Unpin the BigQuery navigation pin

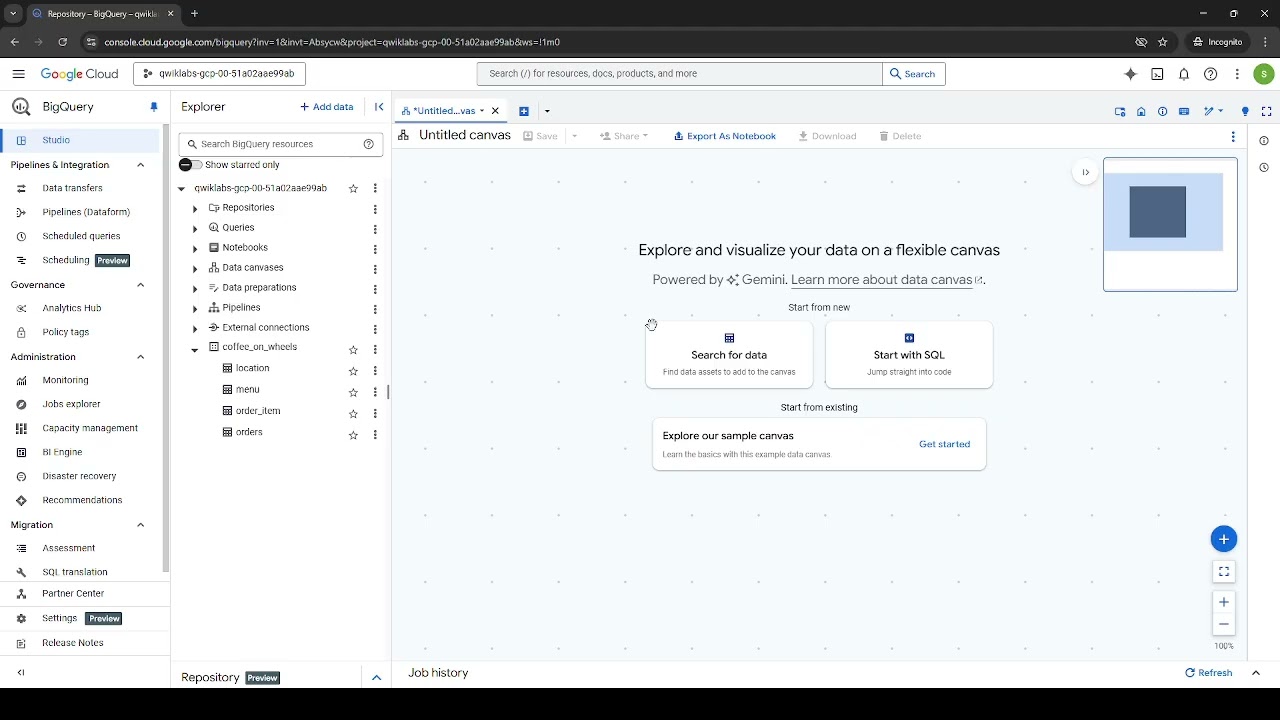click(154, 107)
